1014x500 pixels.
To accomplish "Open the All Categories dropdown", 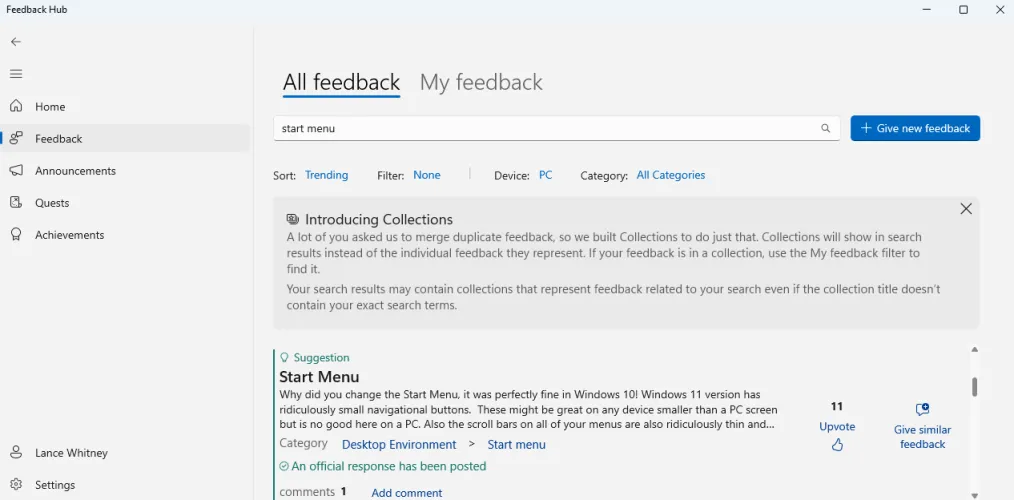I will (x=670, y=175).
